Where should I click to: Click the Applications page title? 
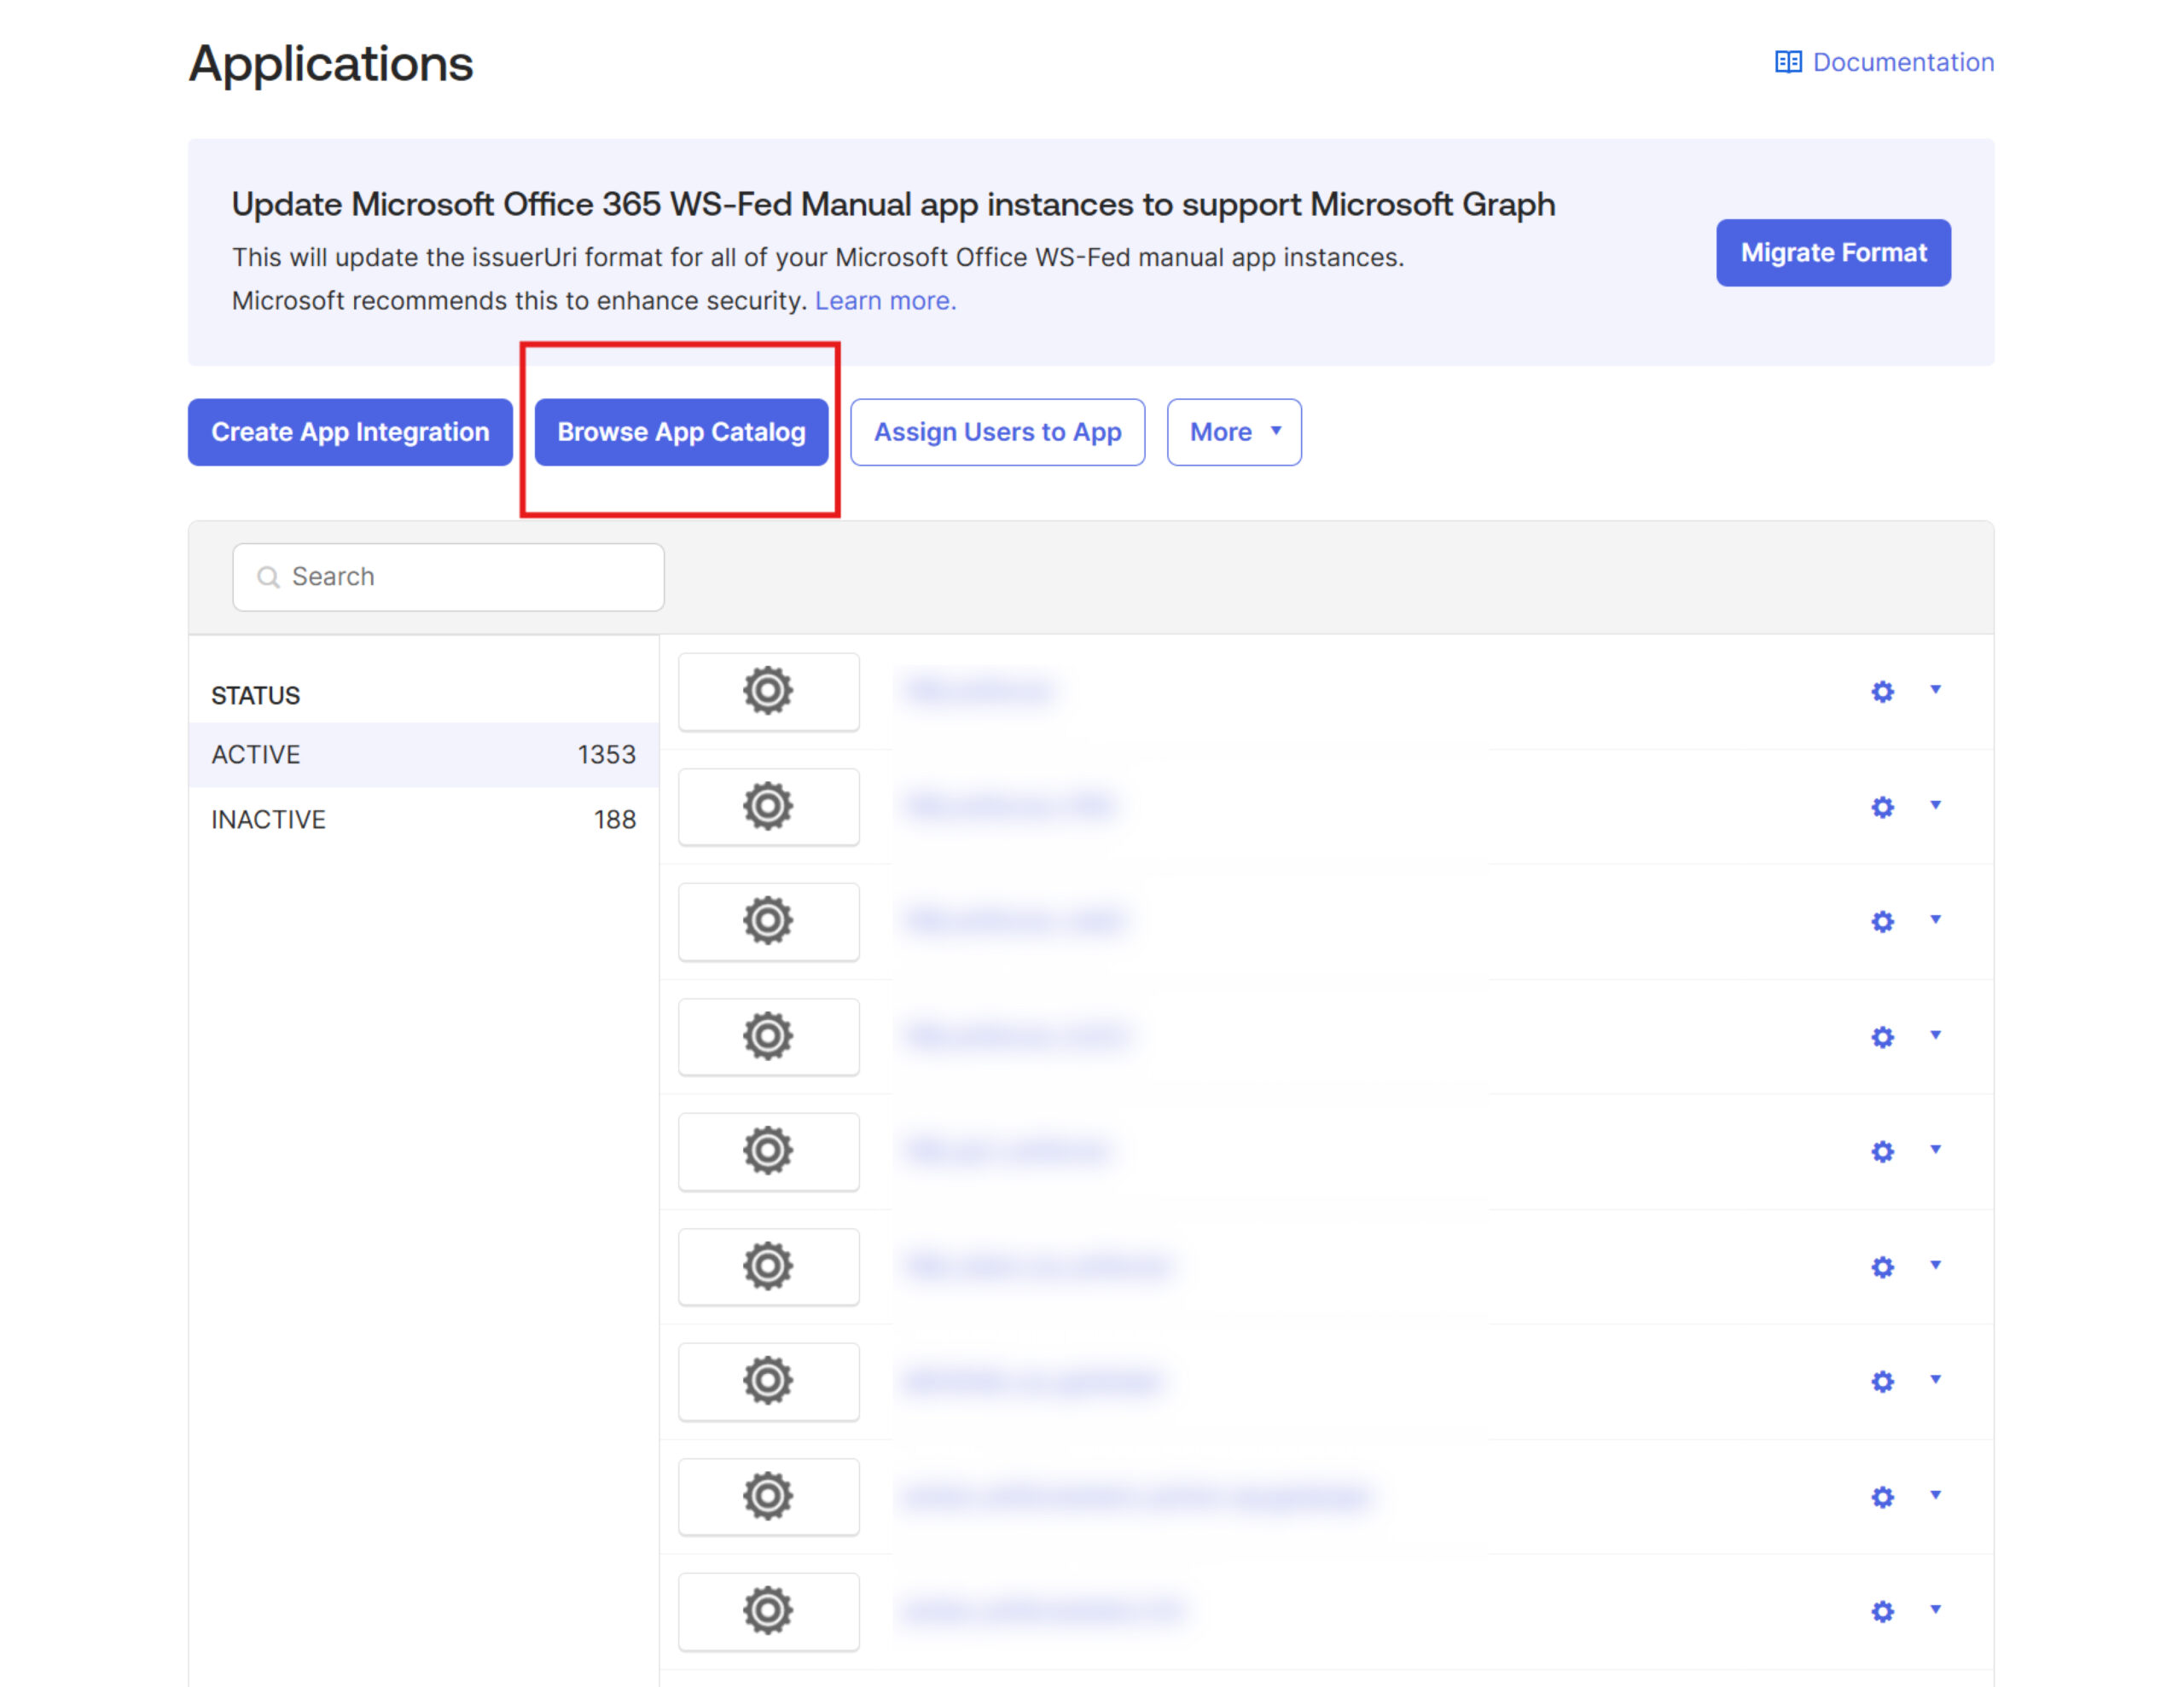click(331, 63)
